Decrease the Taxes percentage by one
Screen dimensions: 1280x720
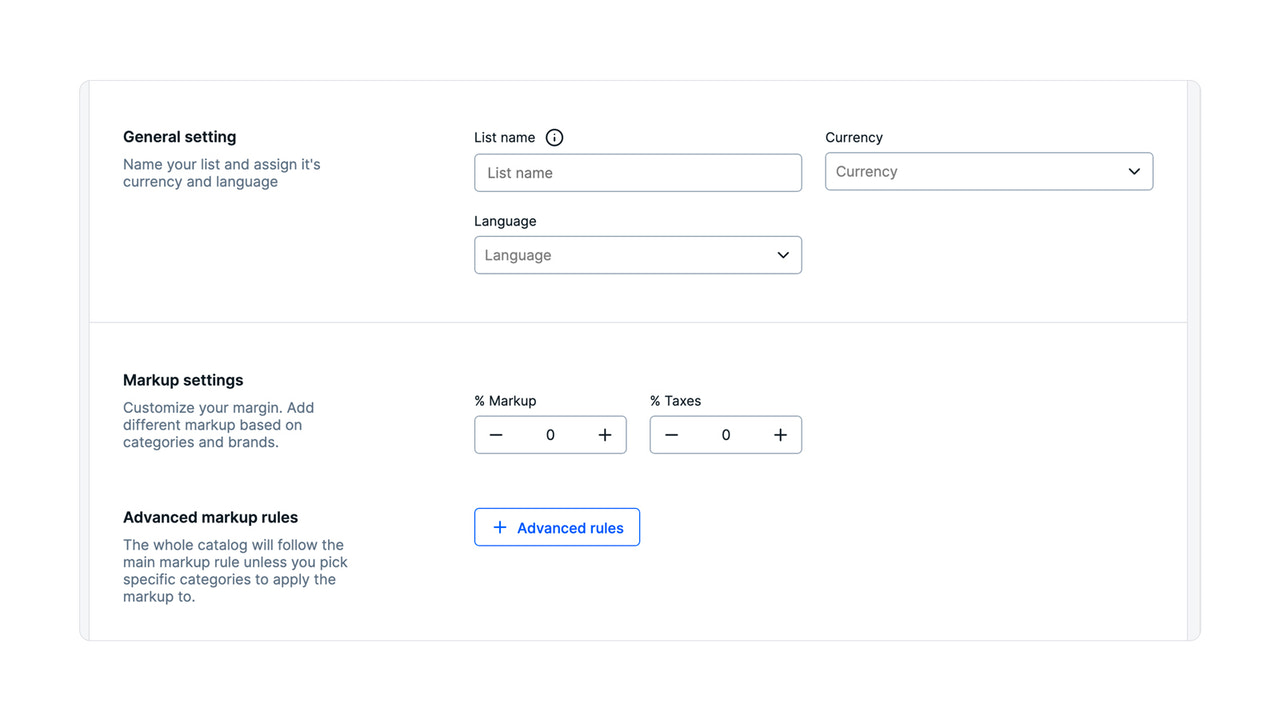tap(671, 434)
